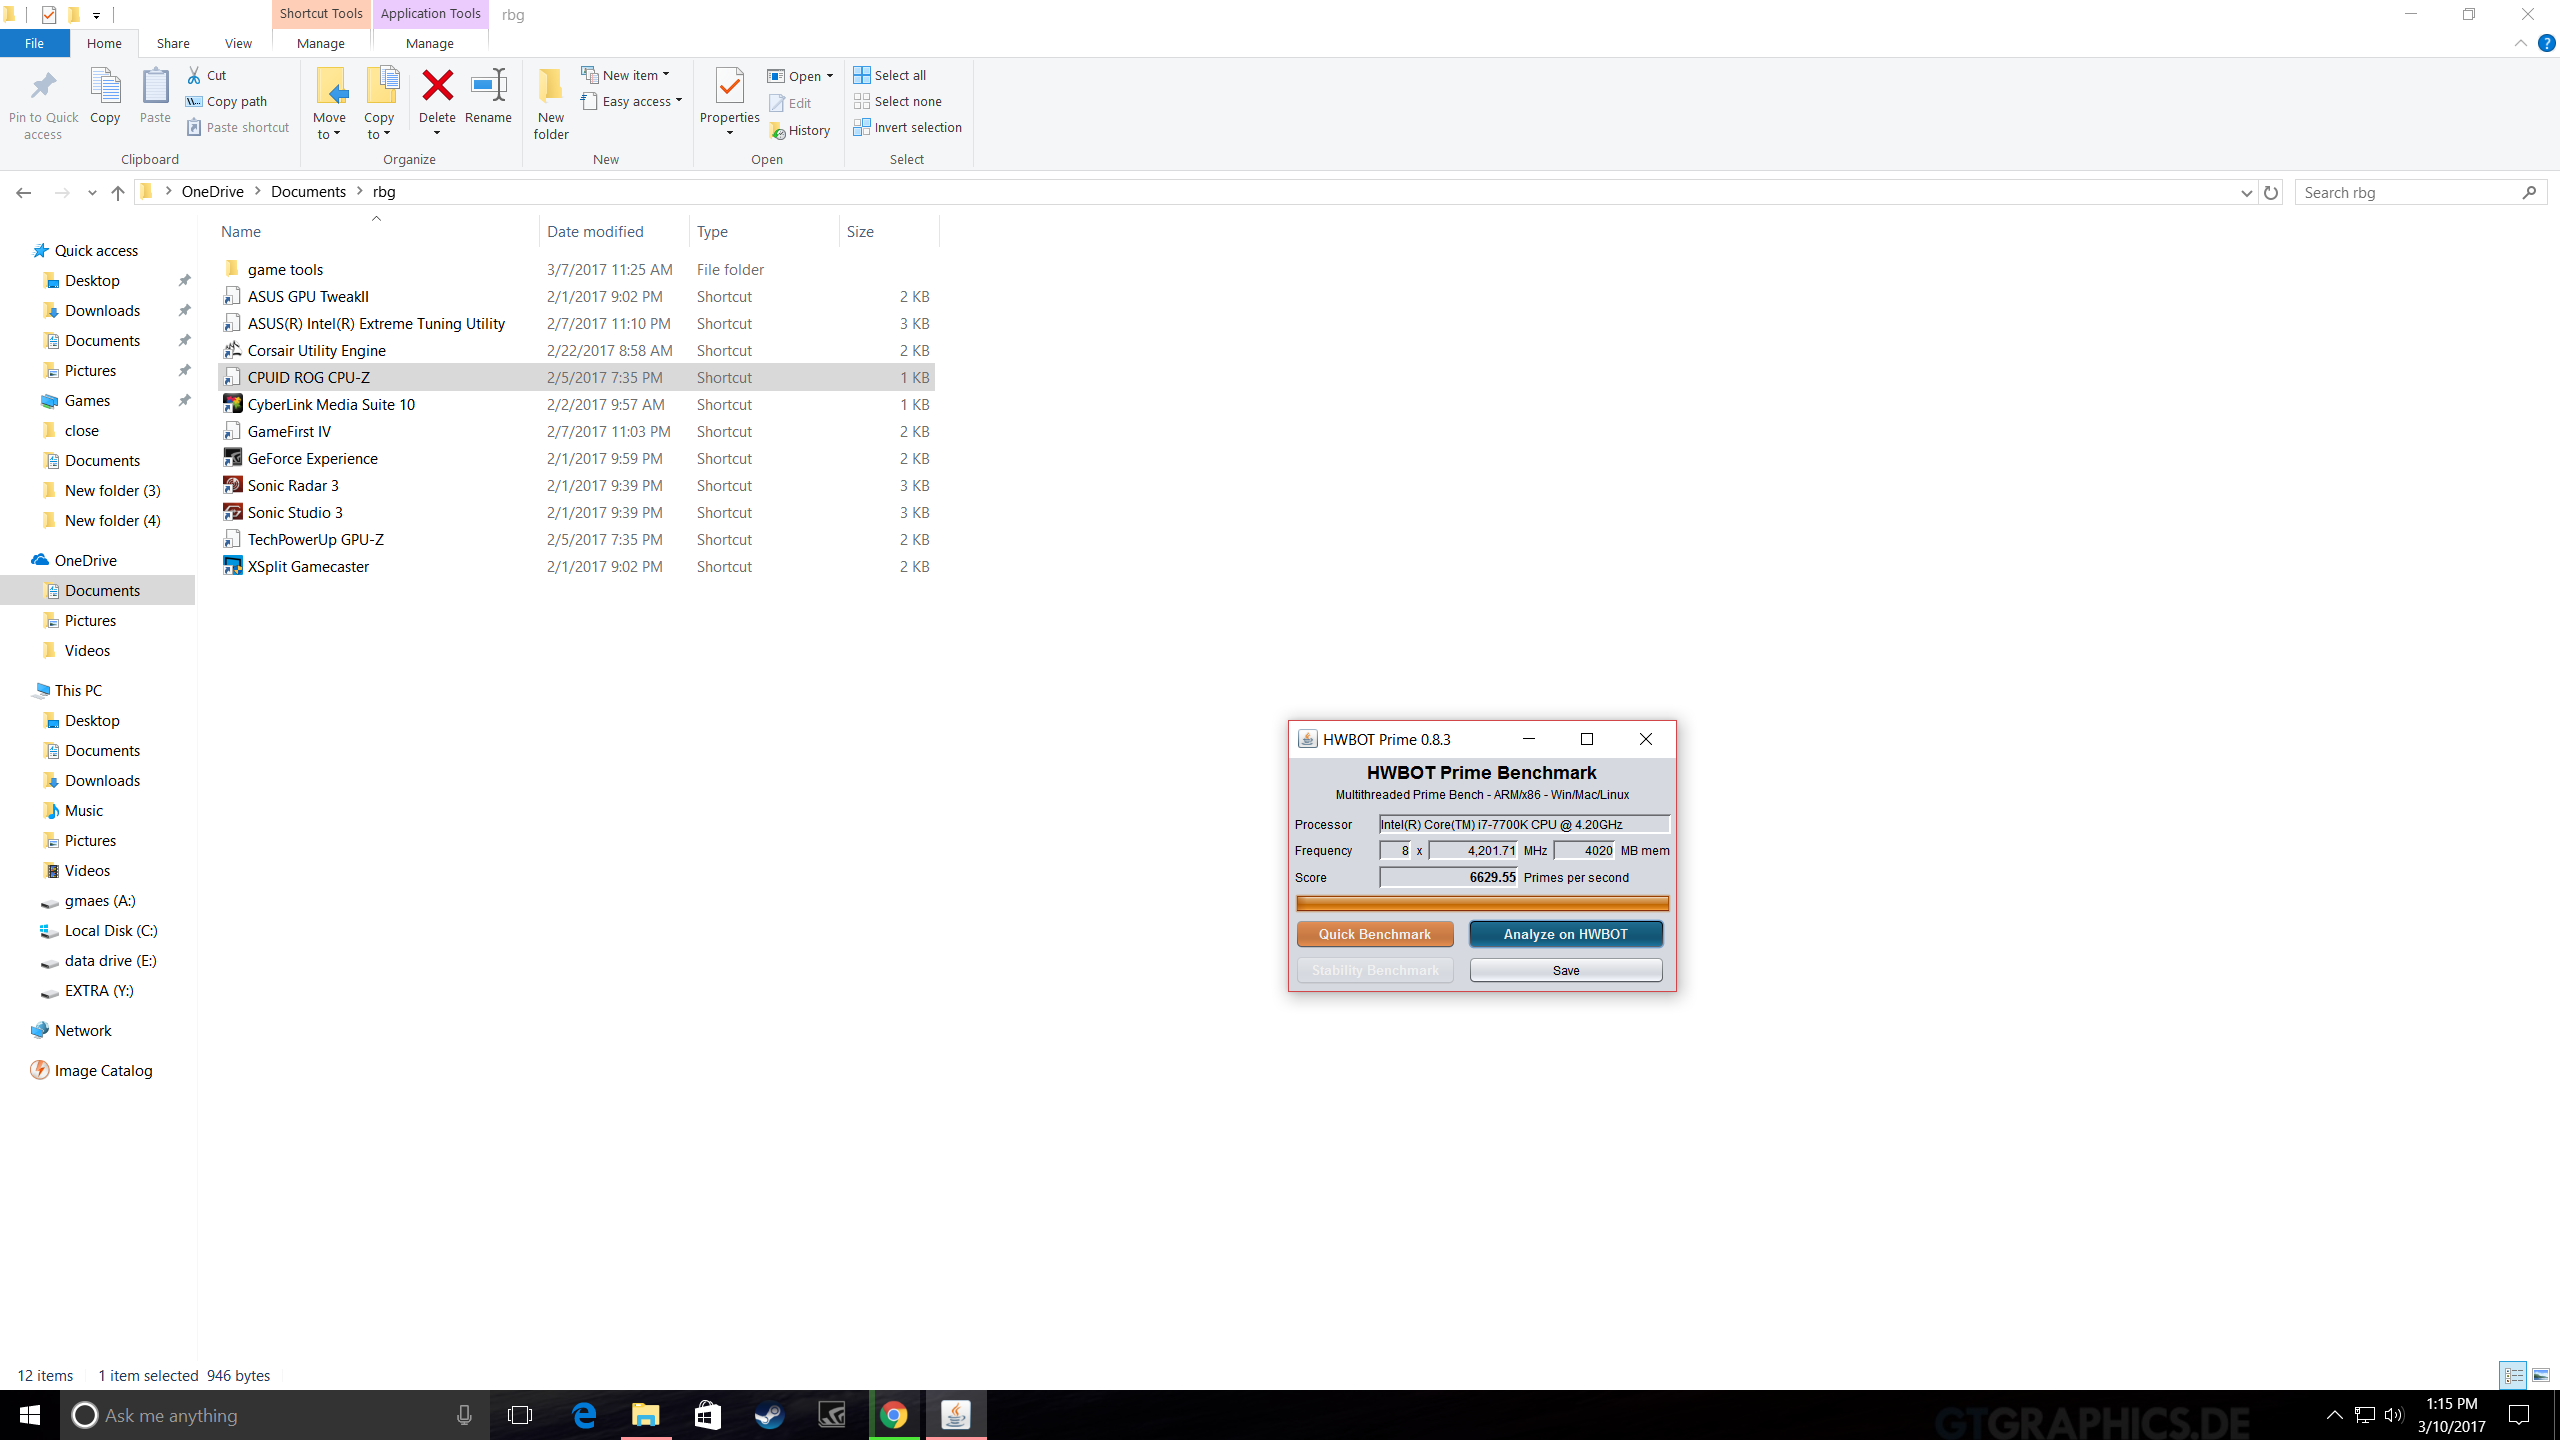Run Quick Benchmark in HWBOT Prime
2560x1440 pixels.
pyautogui.click(x=1374, y=934)
